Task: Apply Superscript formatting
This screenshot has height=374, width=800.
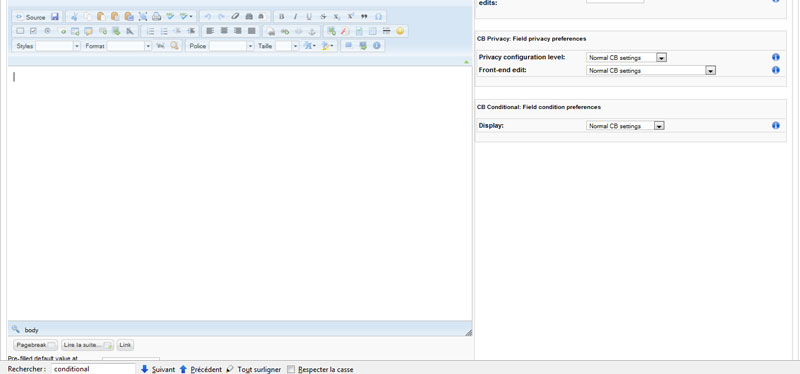Action: click(x=351, y=17)
